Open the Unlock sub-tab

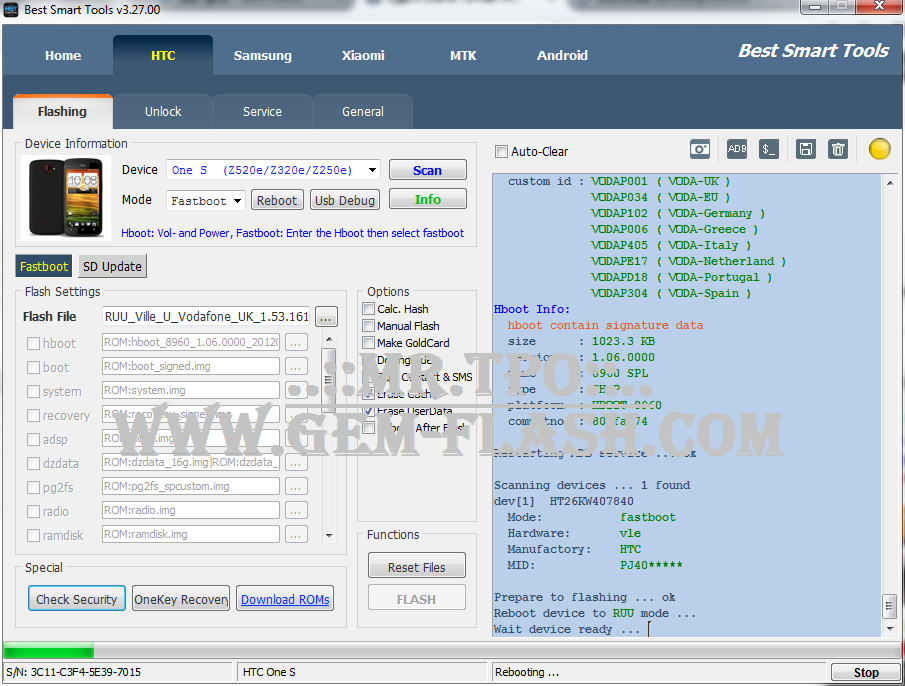163,111
